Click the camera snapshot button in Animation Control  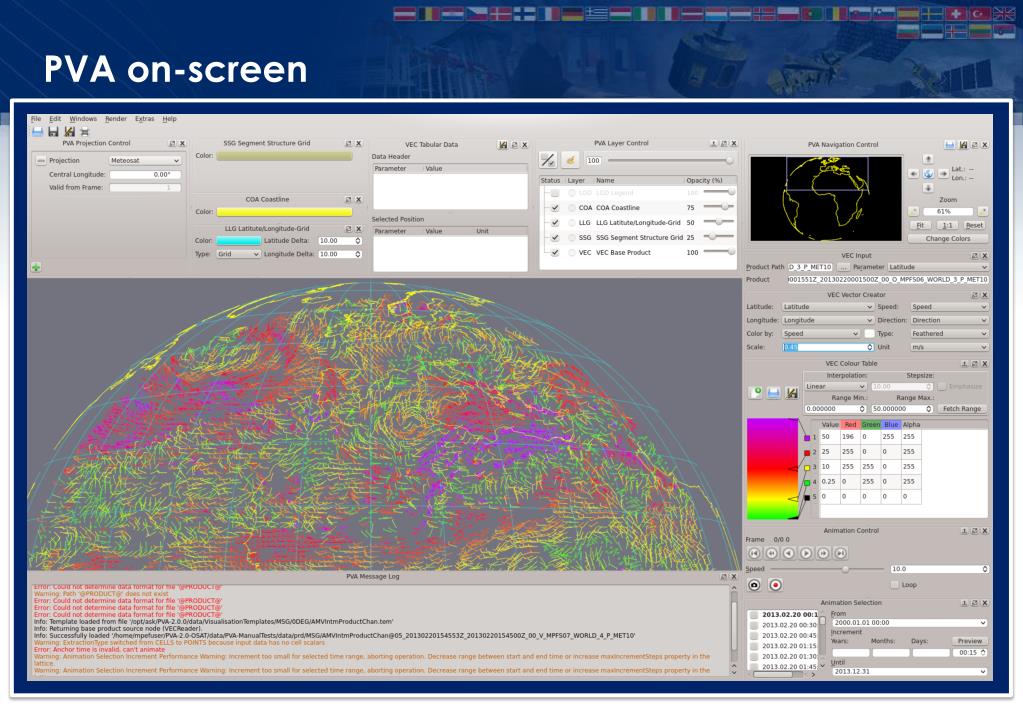(x=754, y=585)
